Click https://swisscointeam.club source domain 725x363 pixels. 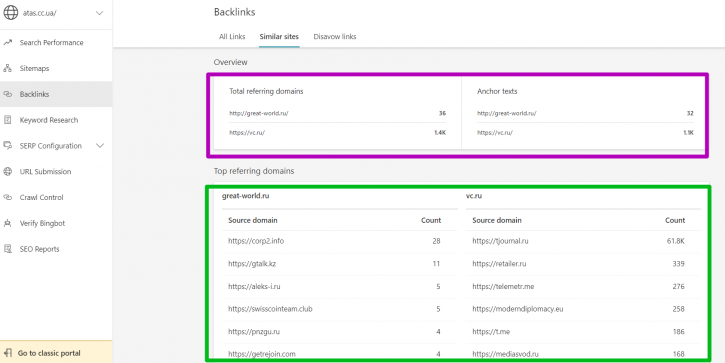point(270,308)
